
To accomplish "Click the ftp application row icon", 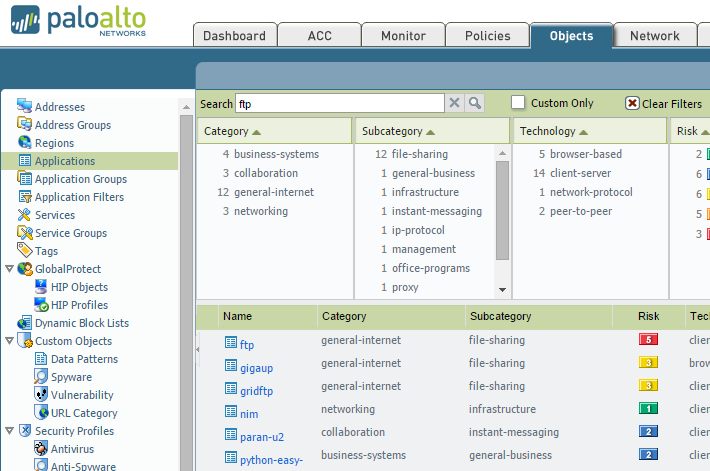I will tap(231, 342).
